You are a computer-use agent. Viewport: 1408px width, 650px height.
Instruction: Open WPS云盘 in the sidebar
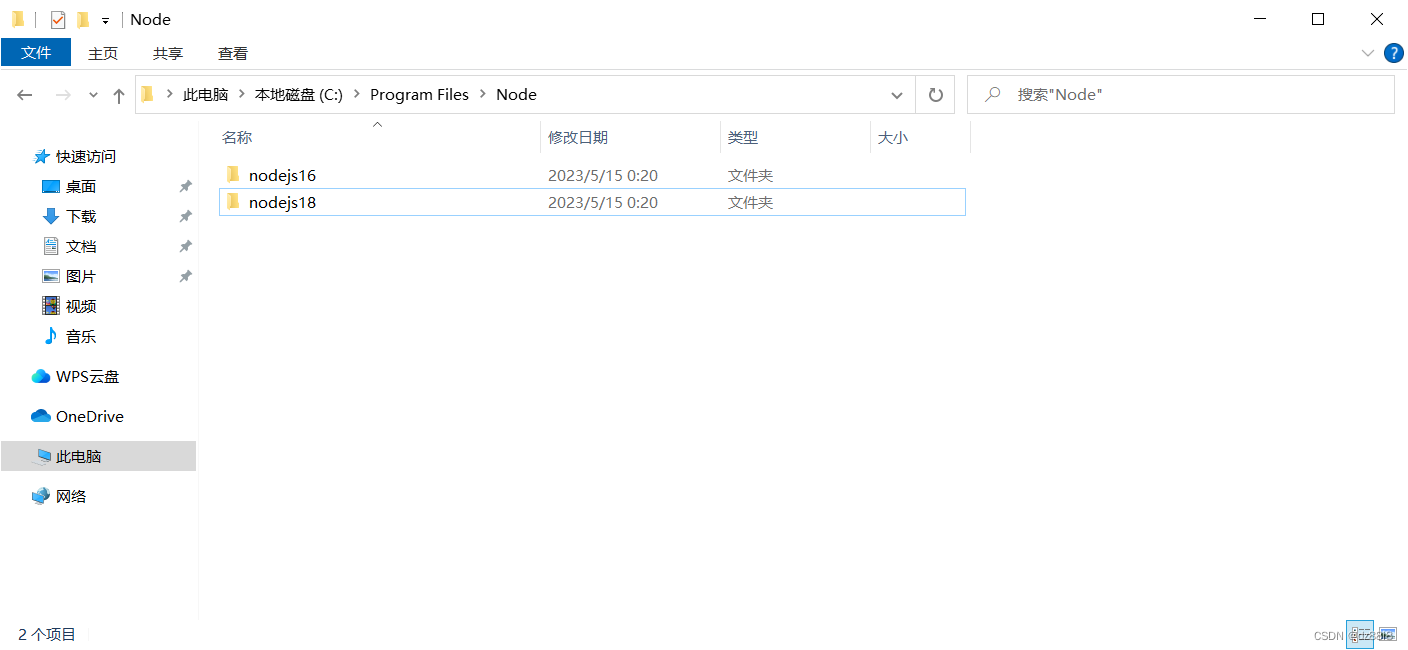86,376
